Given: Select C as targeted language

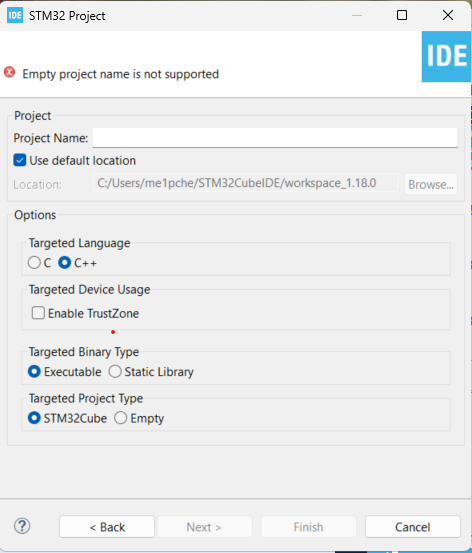Looking at the screenshot, I should (x=34, y=263).
